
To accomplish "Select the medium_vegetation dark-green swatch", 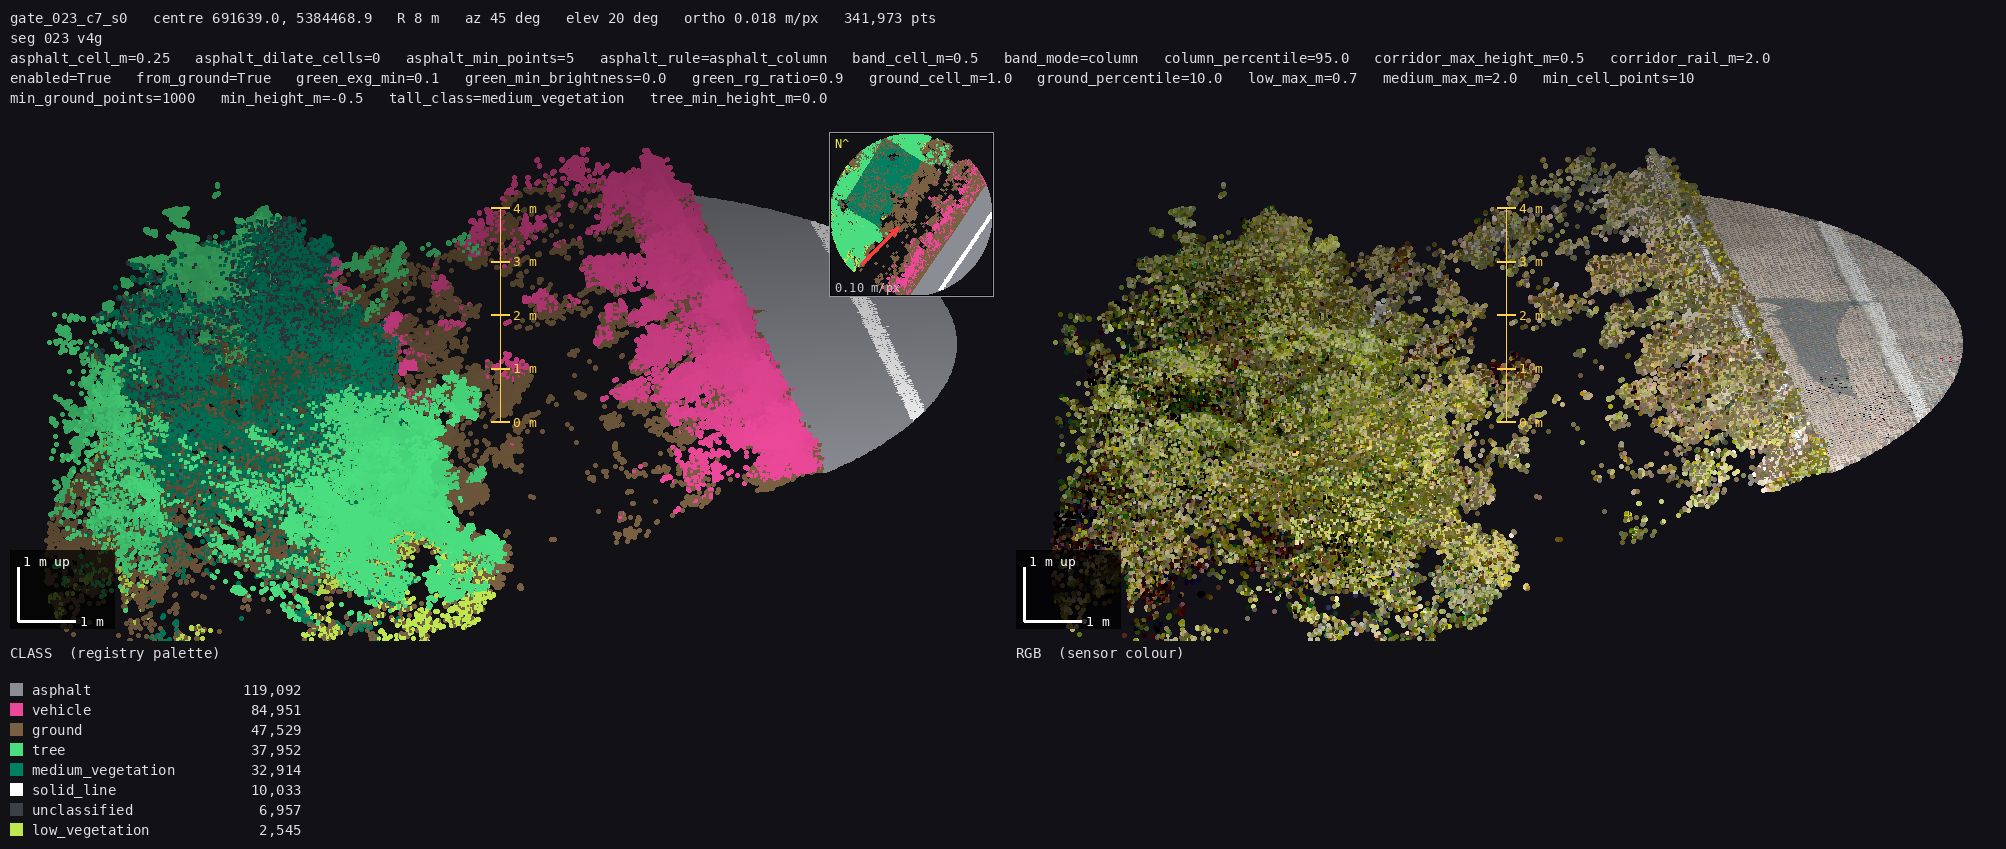I will tap(16, 770).
